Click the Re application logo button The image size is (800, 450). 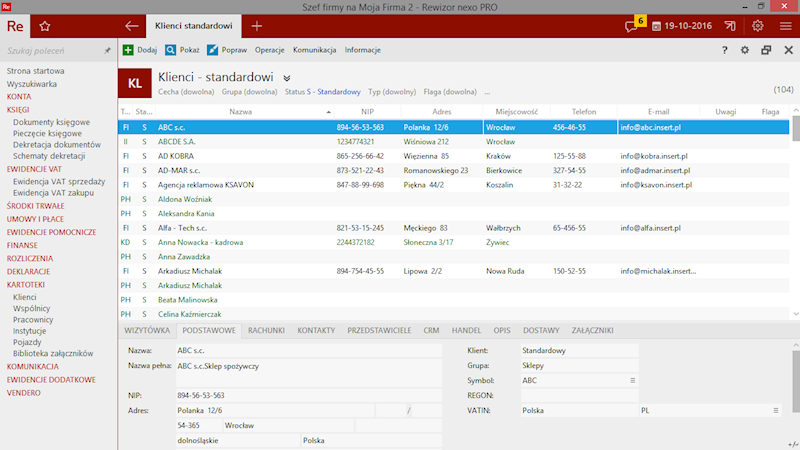click(x=15, y=26)
